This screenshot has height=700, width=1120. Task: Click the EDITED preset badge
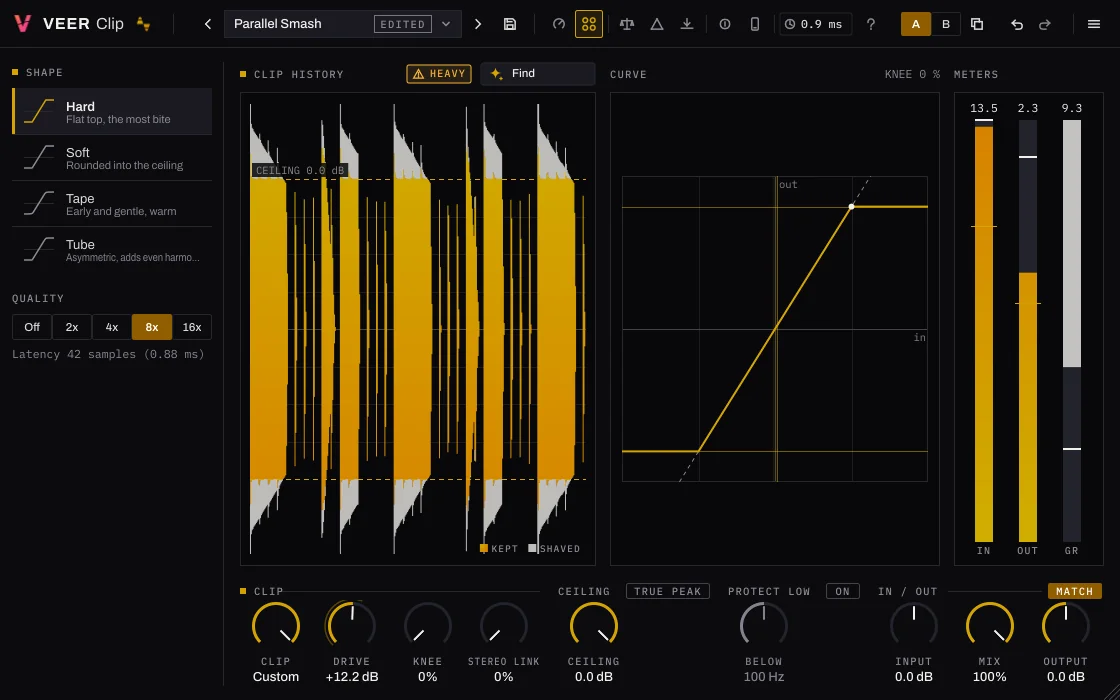[x=403, y=24]
